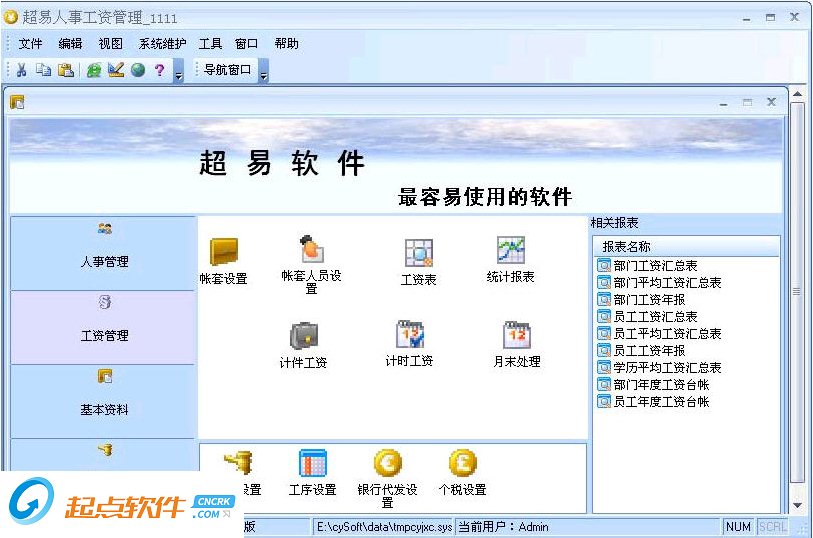813x538 pixels.
Task: Click the Copy toolbar icon
Action: [x=44, y=69]
